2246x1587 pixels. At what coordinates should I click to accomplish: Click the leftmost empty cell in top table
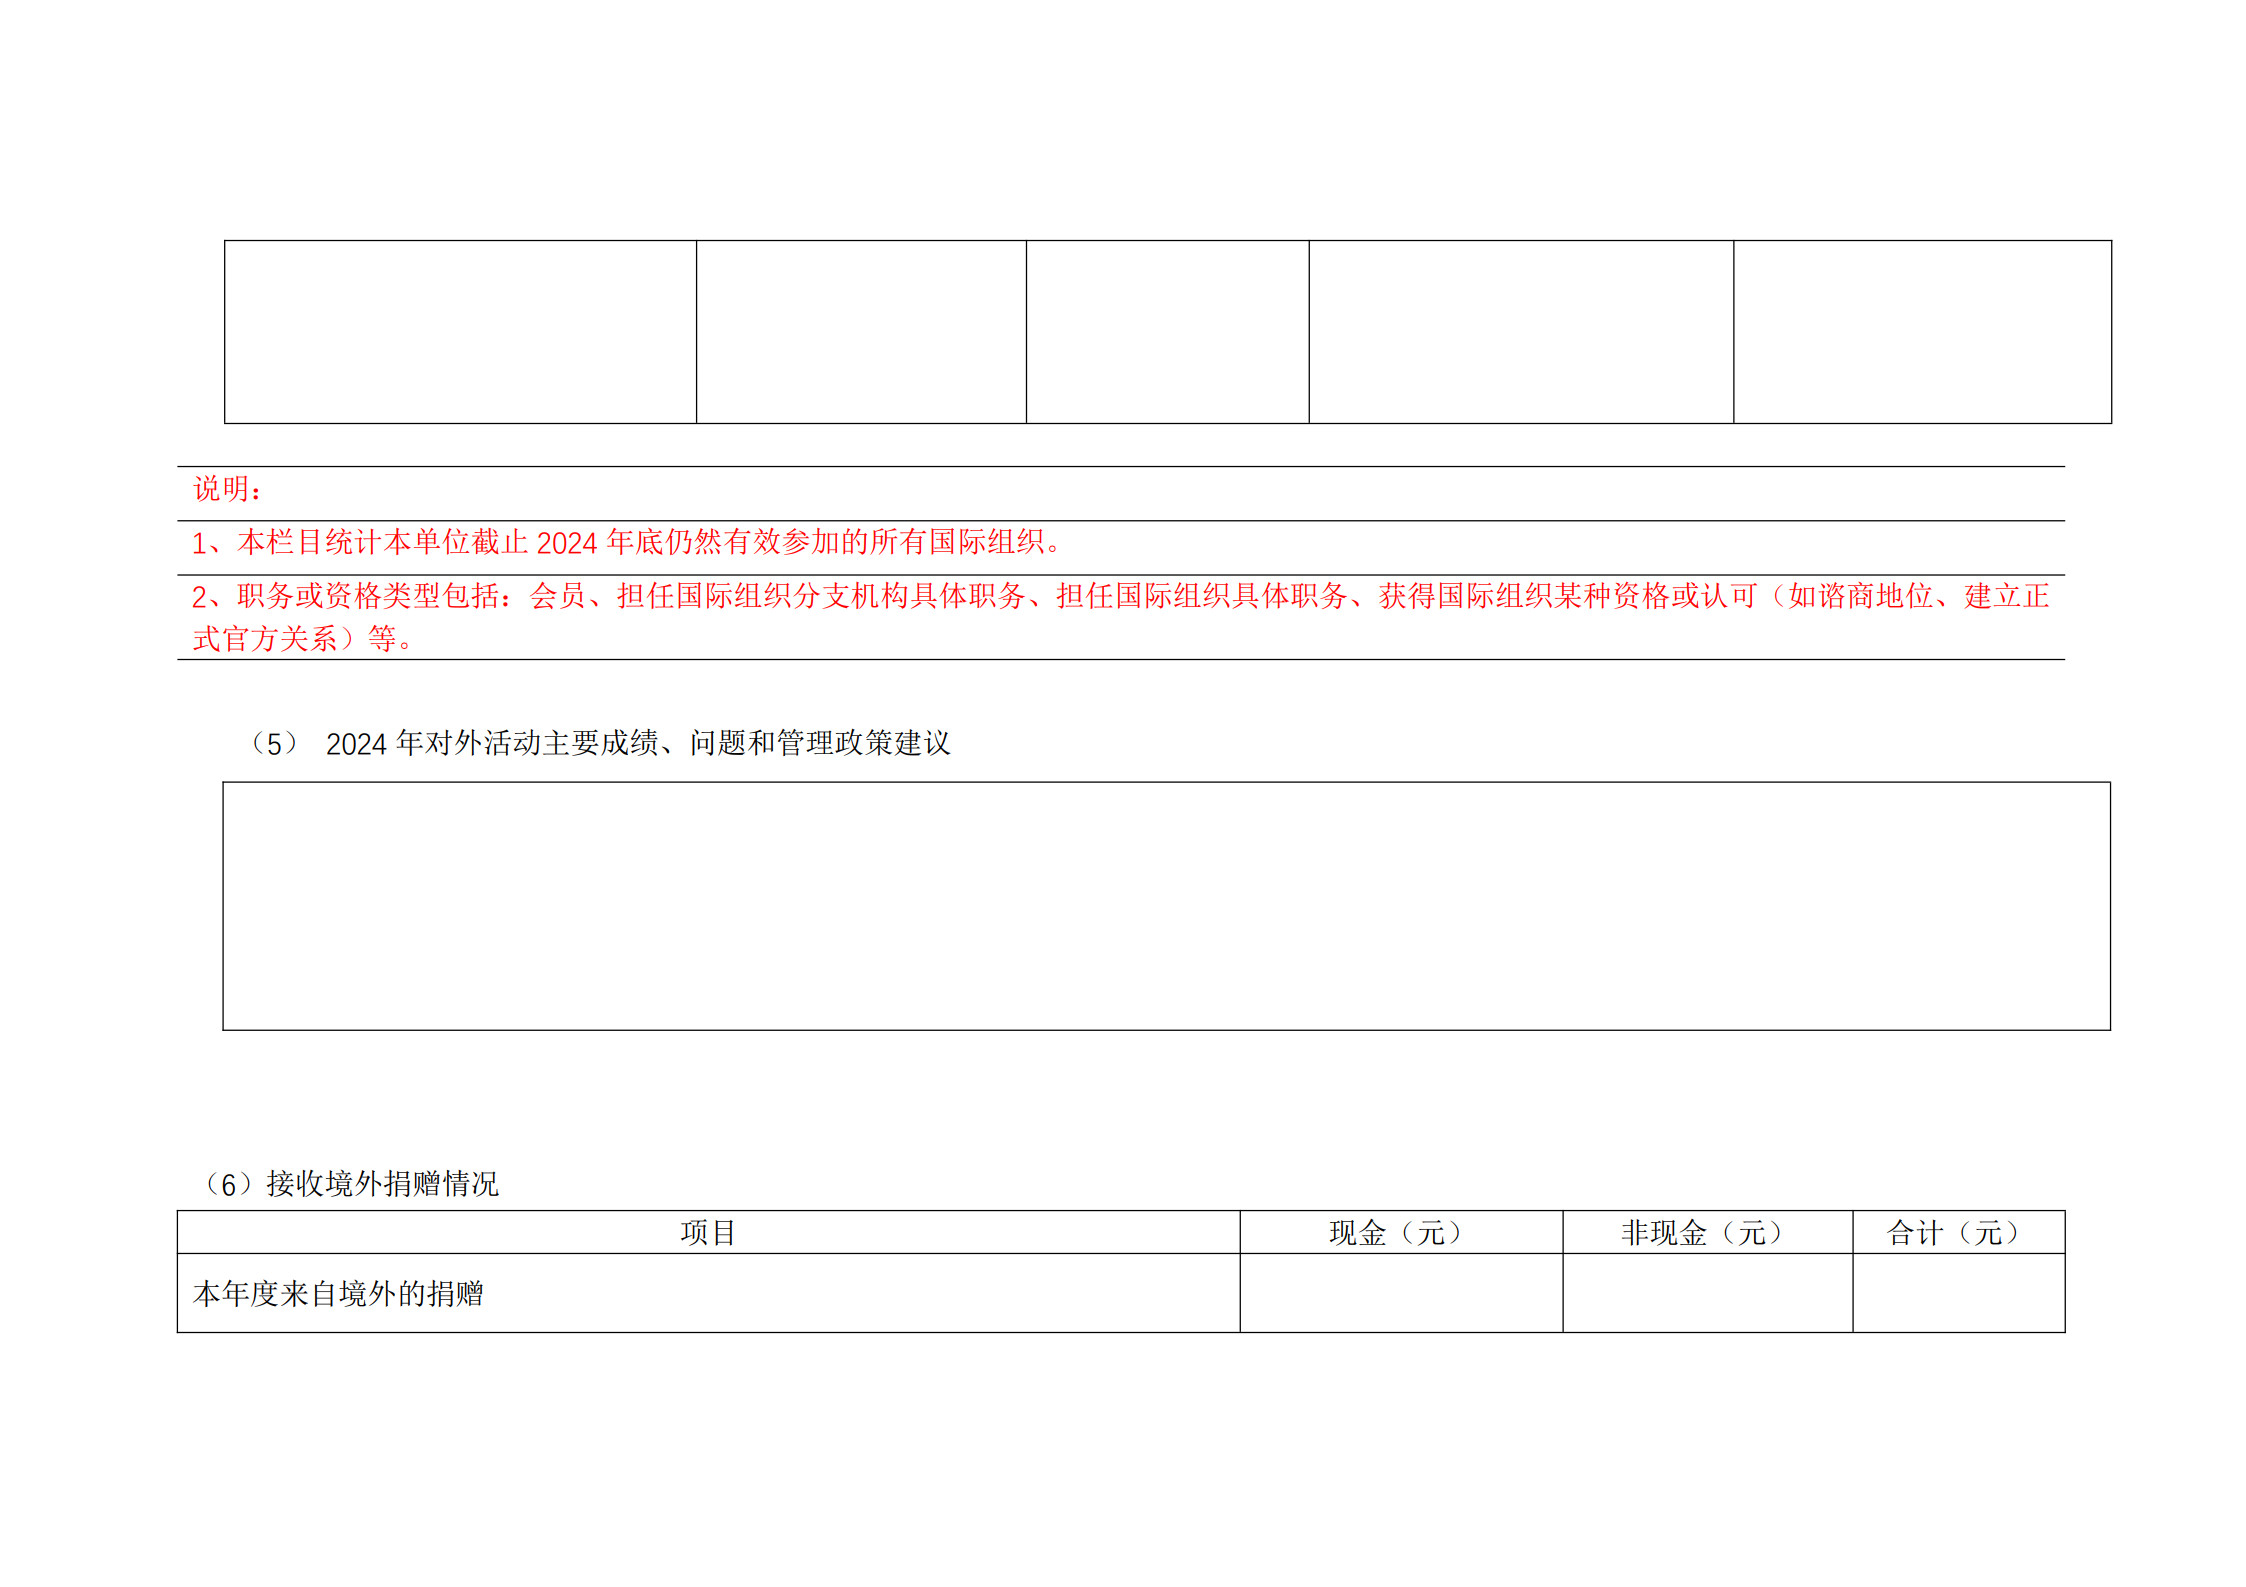coord(460,331)
